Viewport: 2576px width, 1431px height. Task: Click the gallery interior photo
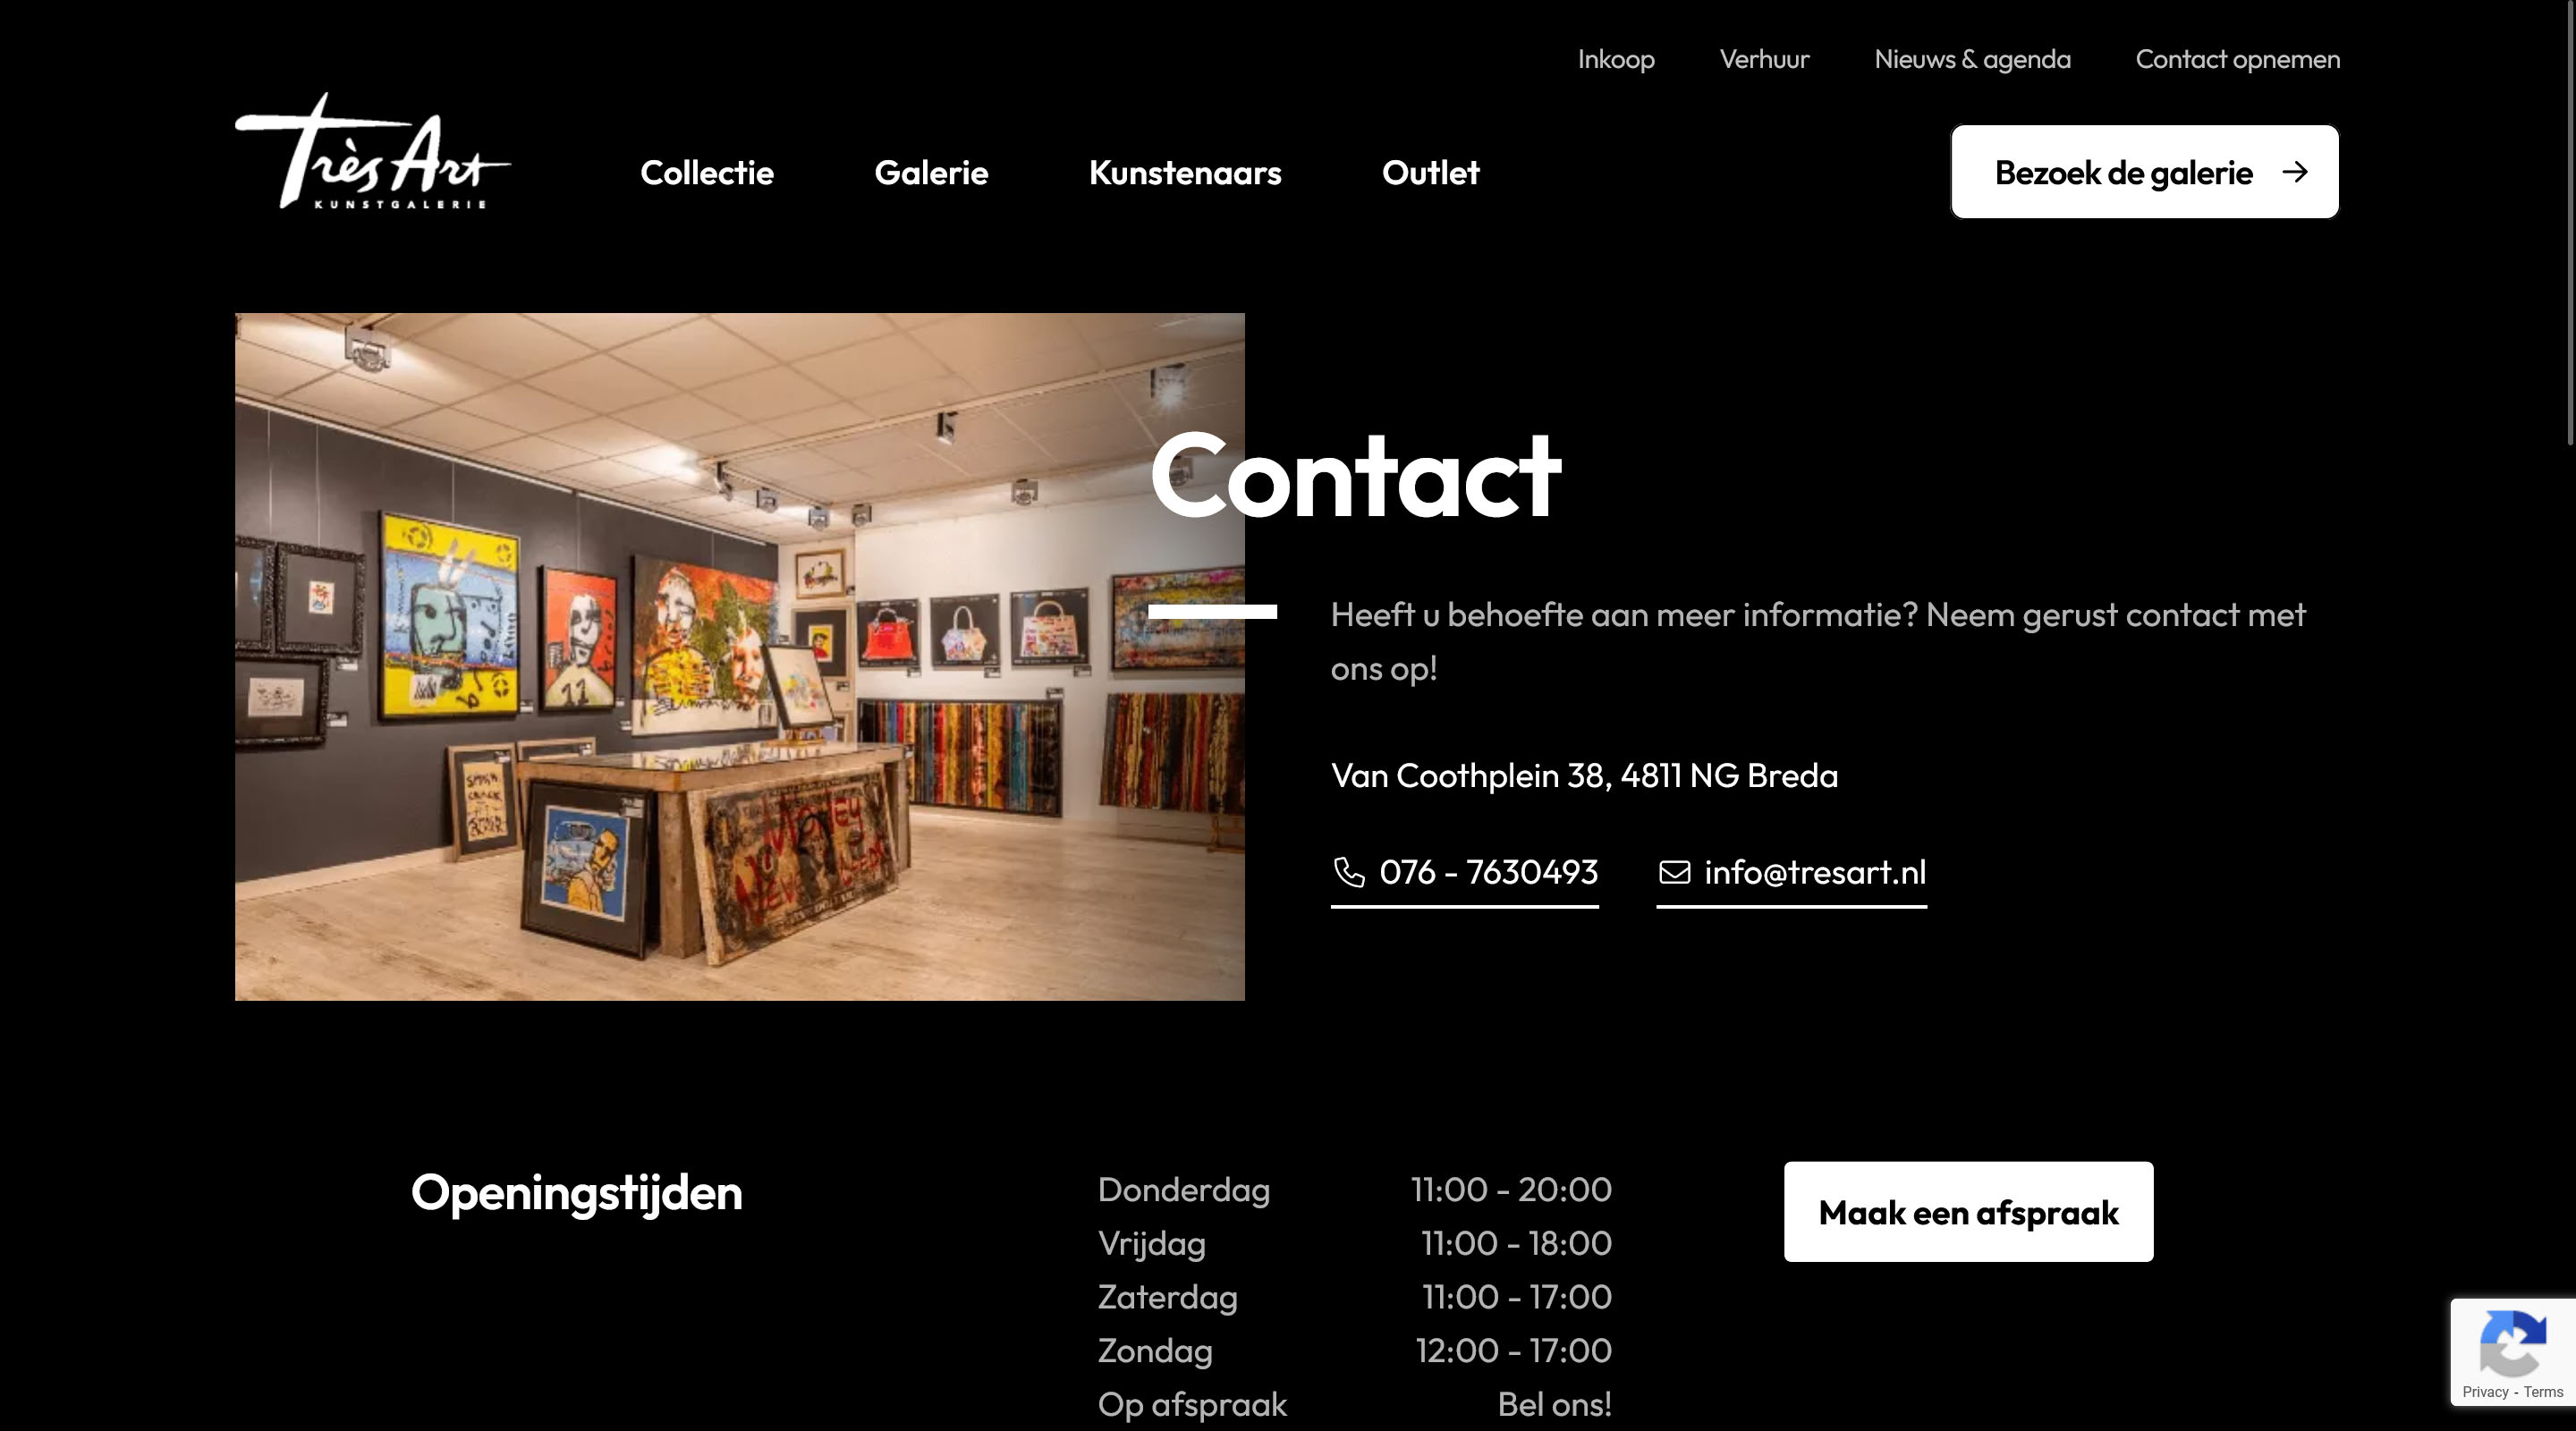point(740,657)
